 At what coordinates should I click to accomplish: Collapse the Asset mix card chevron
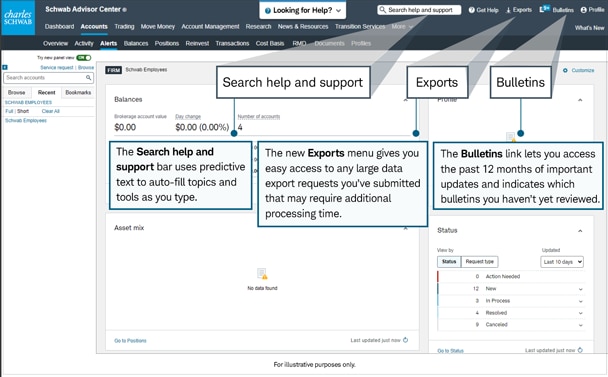(x=406, y=228)
